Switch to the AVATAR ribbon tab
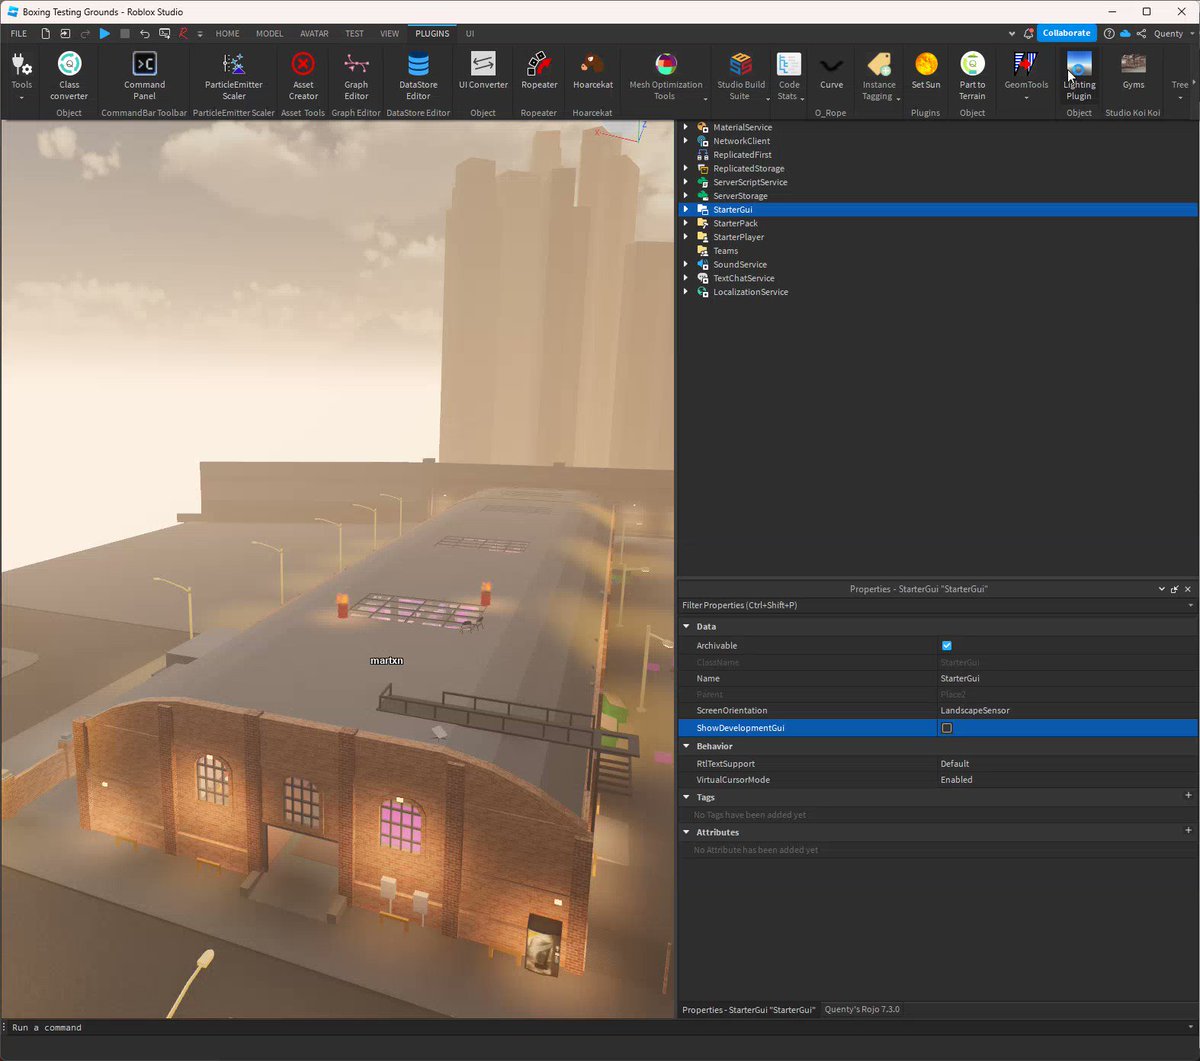The height and width of the screenshot is (1061, 1200). (314, 33)
